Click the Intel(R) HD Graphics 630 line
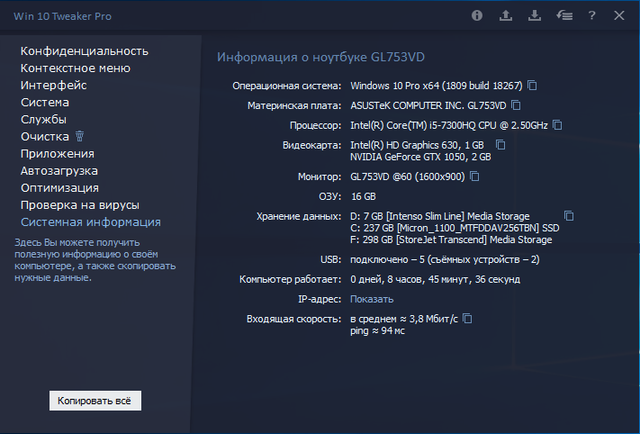The height and width of the screenshot is (434, 640). coord(417,145)
